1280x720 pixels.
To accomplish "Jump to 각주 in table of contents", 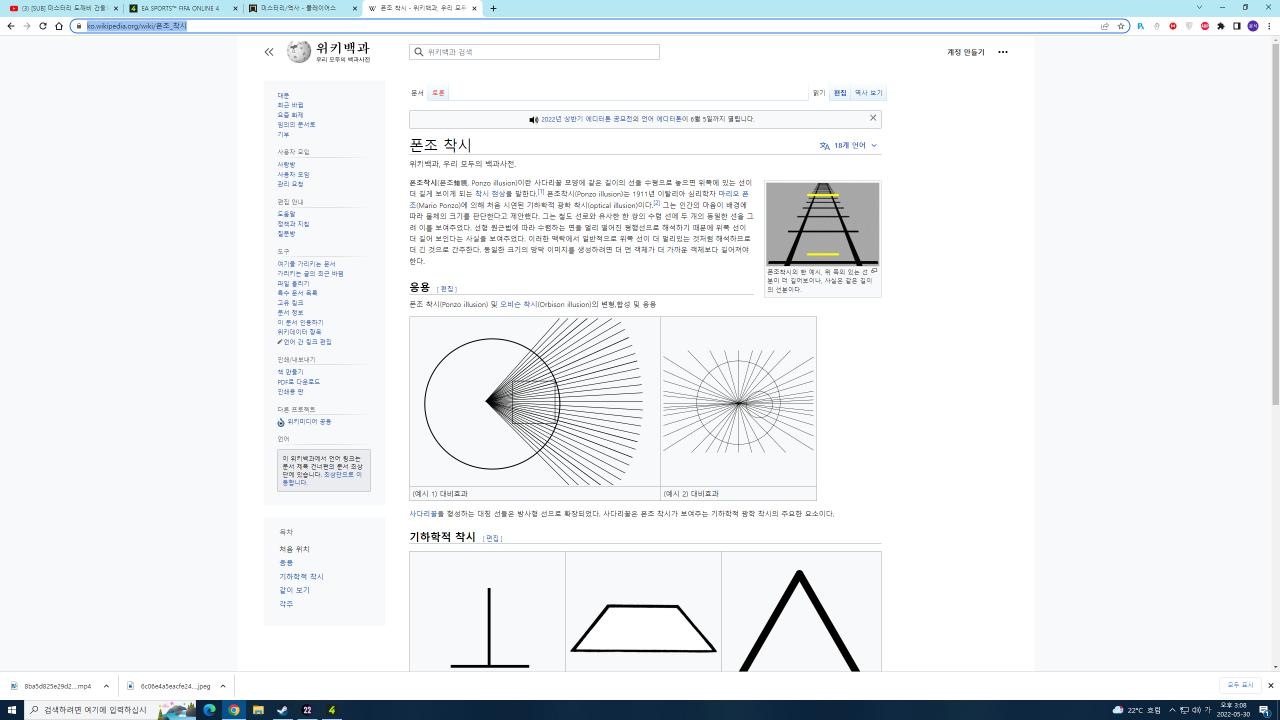I will point(286,604).
